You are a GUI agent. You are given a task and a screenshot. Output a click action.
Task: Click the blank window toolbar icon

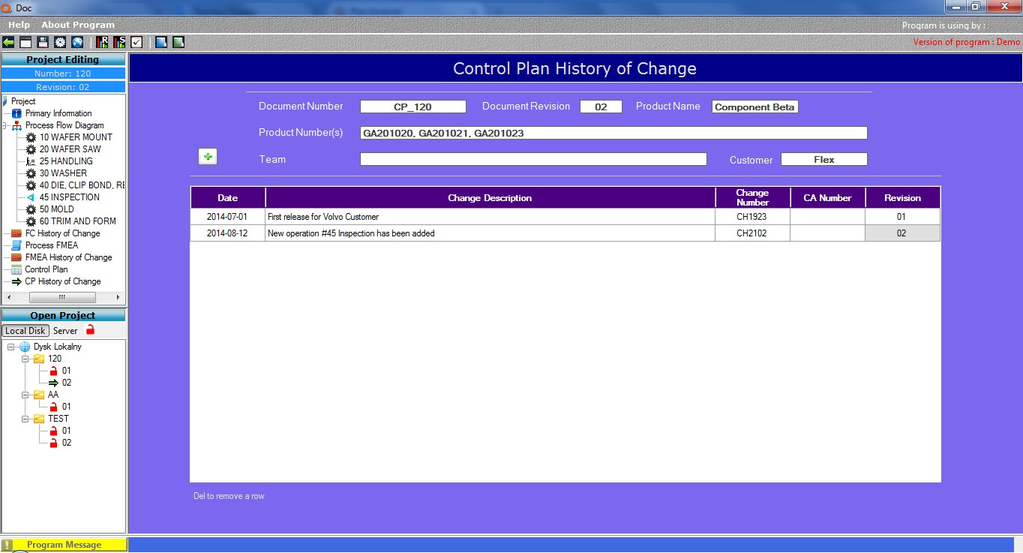25,42
